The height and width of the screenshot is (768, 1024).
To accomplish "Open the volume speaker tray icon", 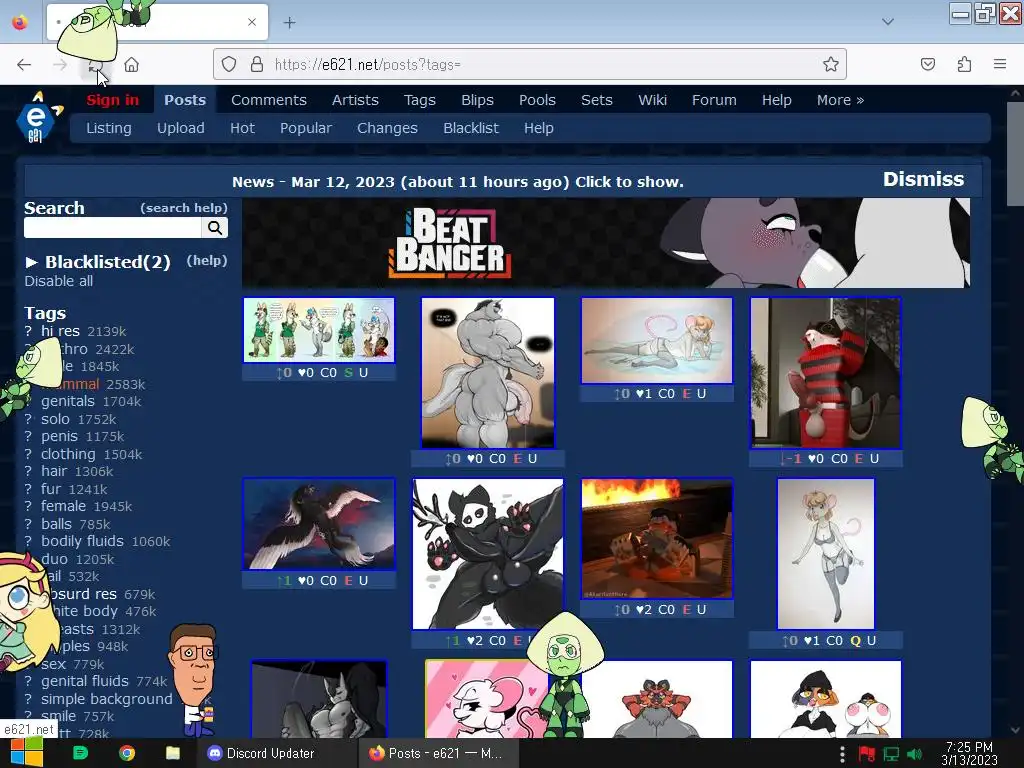I will pyautogui.click(x=915, y=754).
